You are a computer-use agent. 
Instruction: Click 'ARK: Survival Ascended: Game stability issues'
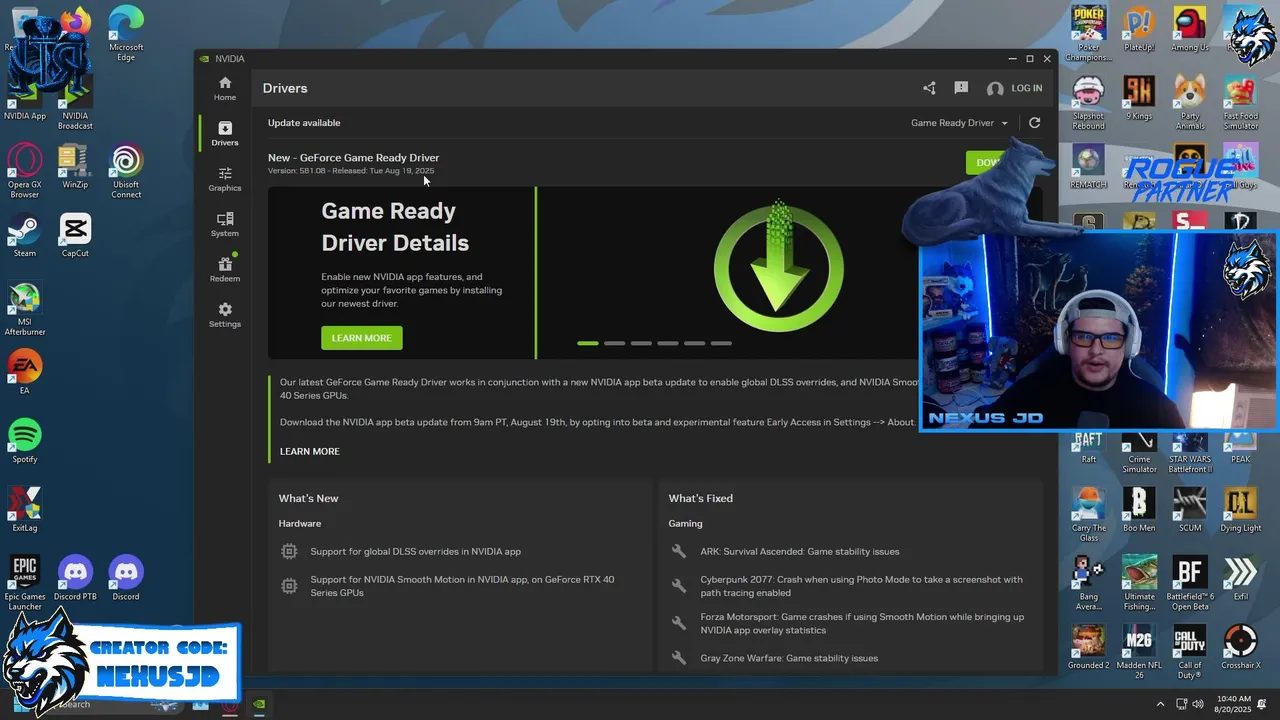pos(799,551)
